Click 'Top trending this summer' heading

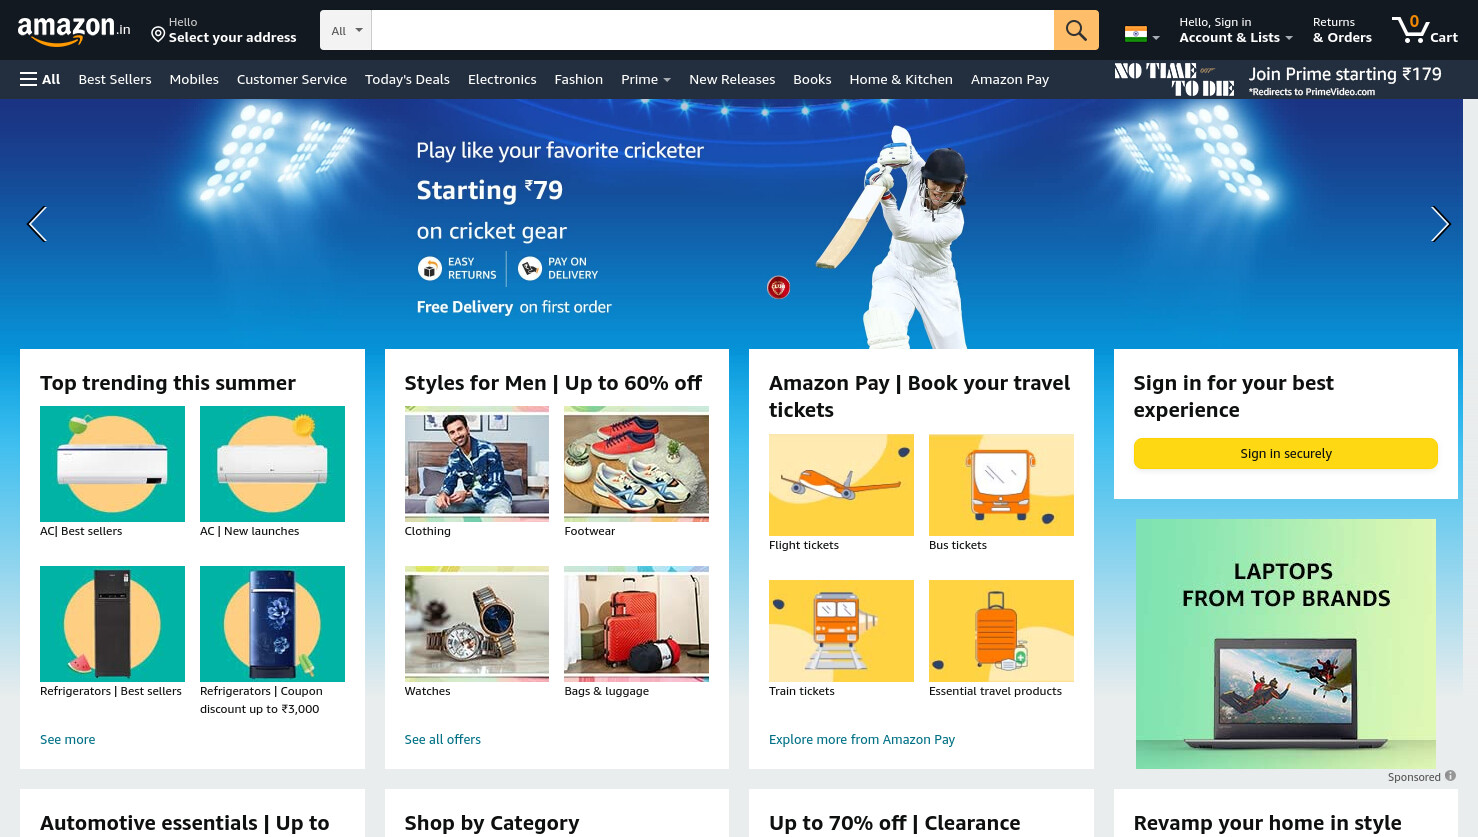point(168,383)
